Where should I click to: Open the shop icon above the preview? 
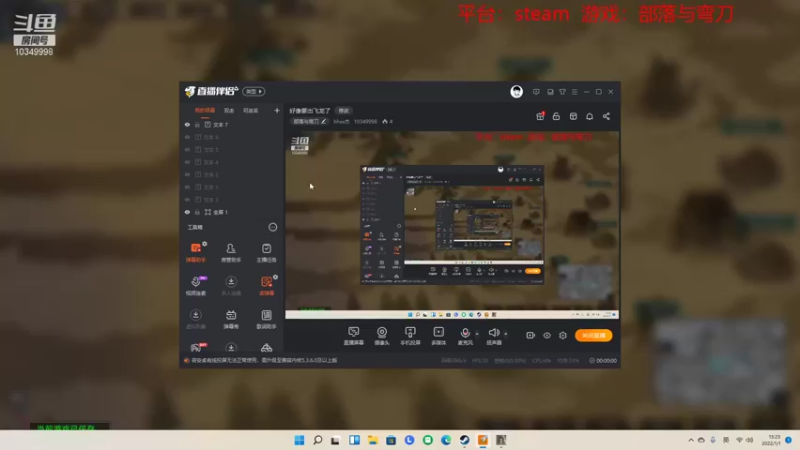[573, 116]
